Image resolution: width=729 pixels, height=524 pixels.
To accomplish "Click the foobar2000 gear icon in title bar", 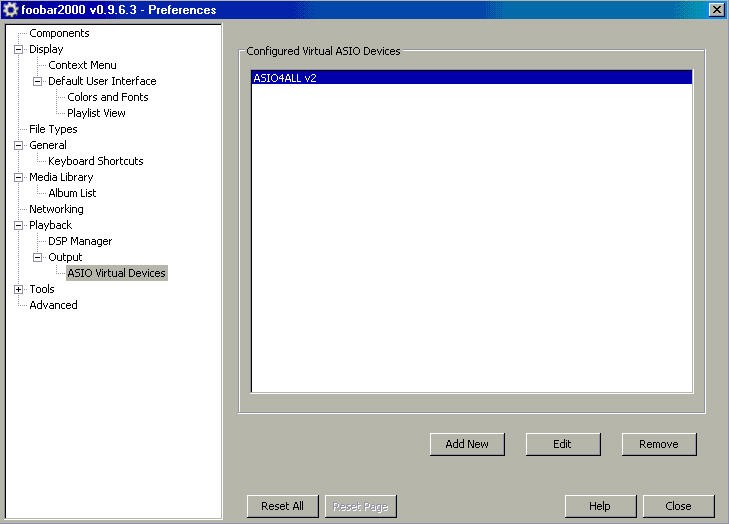I will pyautogui.click(x=10, y=9).
